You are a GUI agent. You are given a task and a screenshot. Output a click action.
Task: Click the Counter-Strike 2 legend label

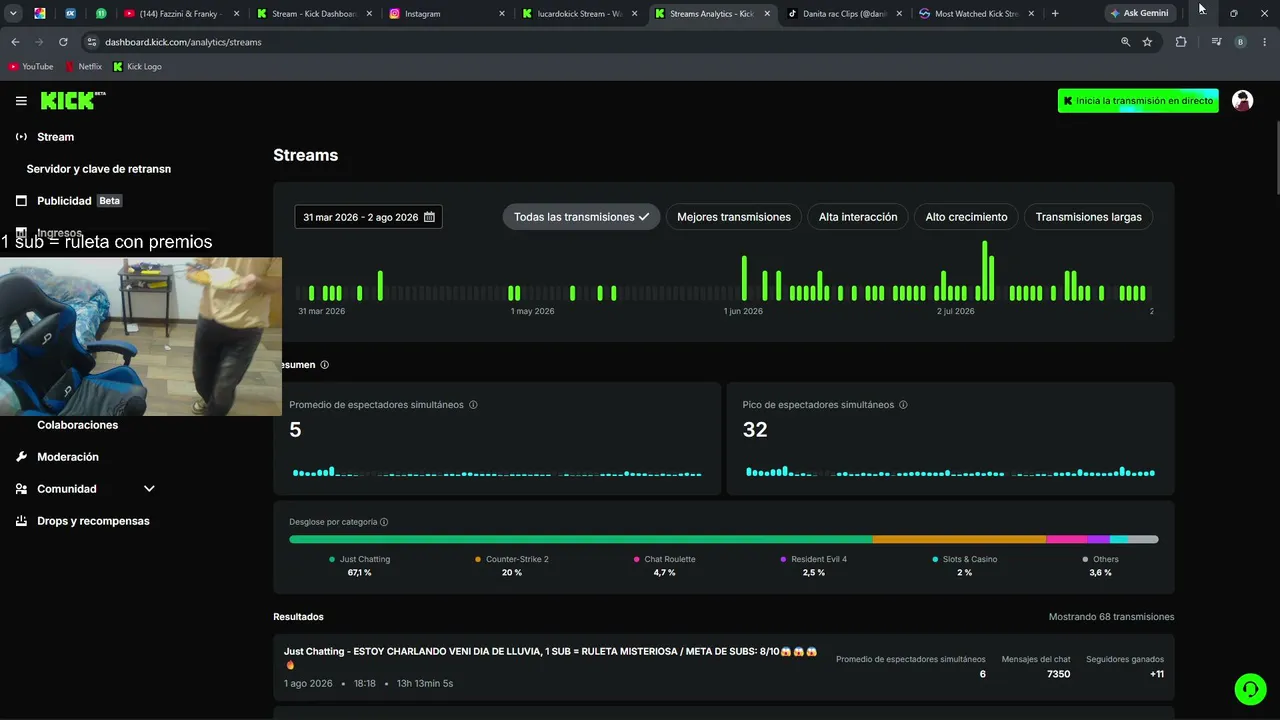(517, 559)
